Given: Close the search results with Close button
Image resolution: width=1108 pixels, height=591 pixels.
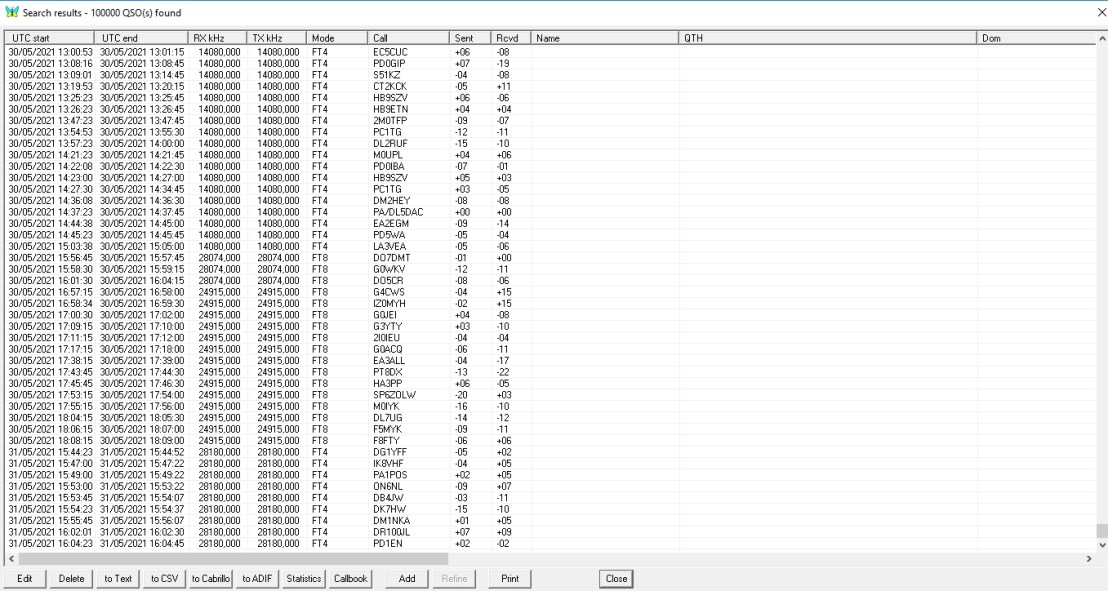Looking at the screenshot, I should pyautogui.click(x=616, y=578).
